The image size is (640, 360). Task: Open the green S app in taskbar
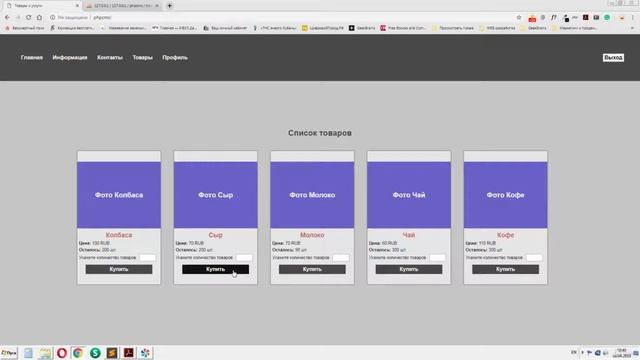pos(95,353)
